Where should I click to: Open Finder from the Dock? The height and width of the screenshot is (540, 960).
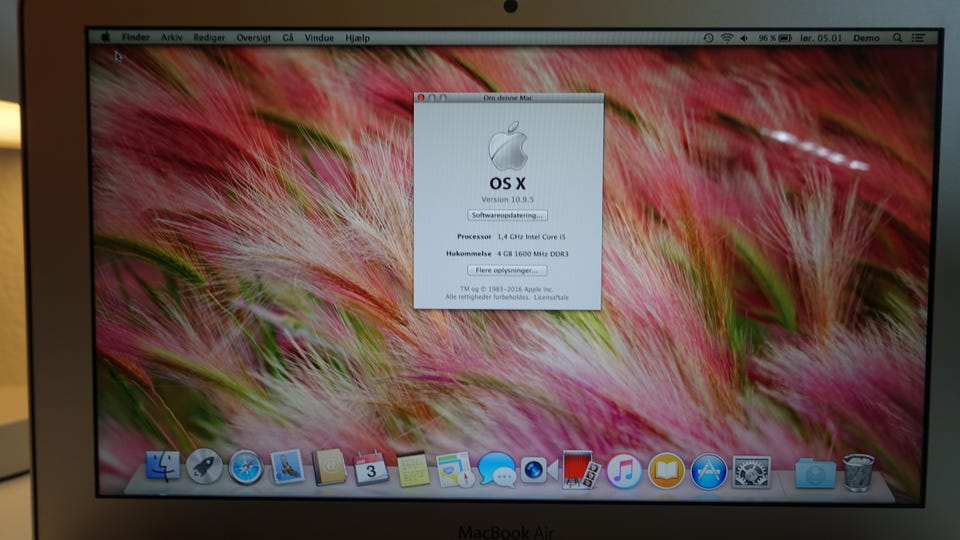163,467
